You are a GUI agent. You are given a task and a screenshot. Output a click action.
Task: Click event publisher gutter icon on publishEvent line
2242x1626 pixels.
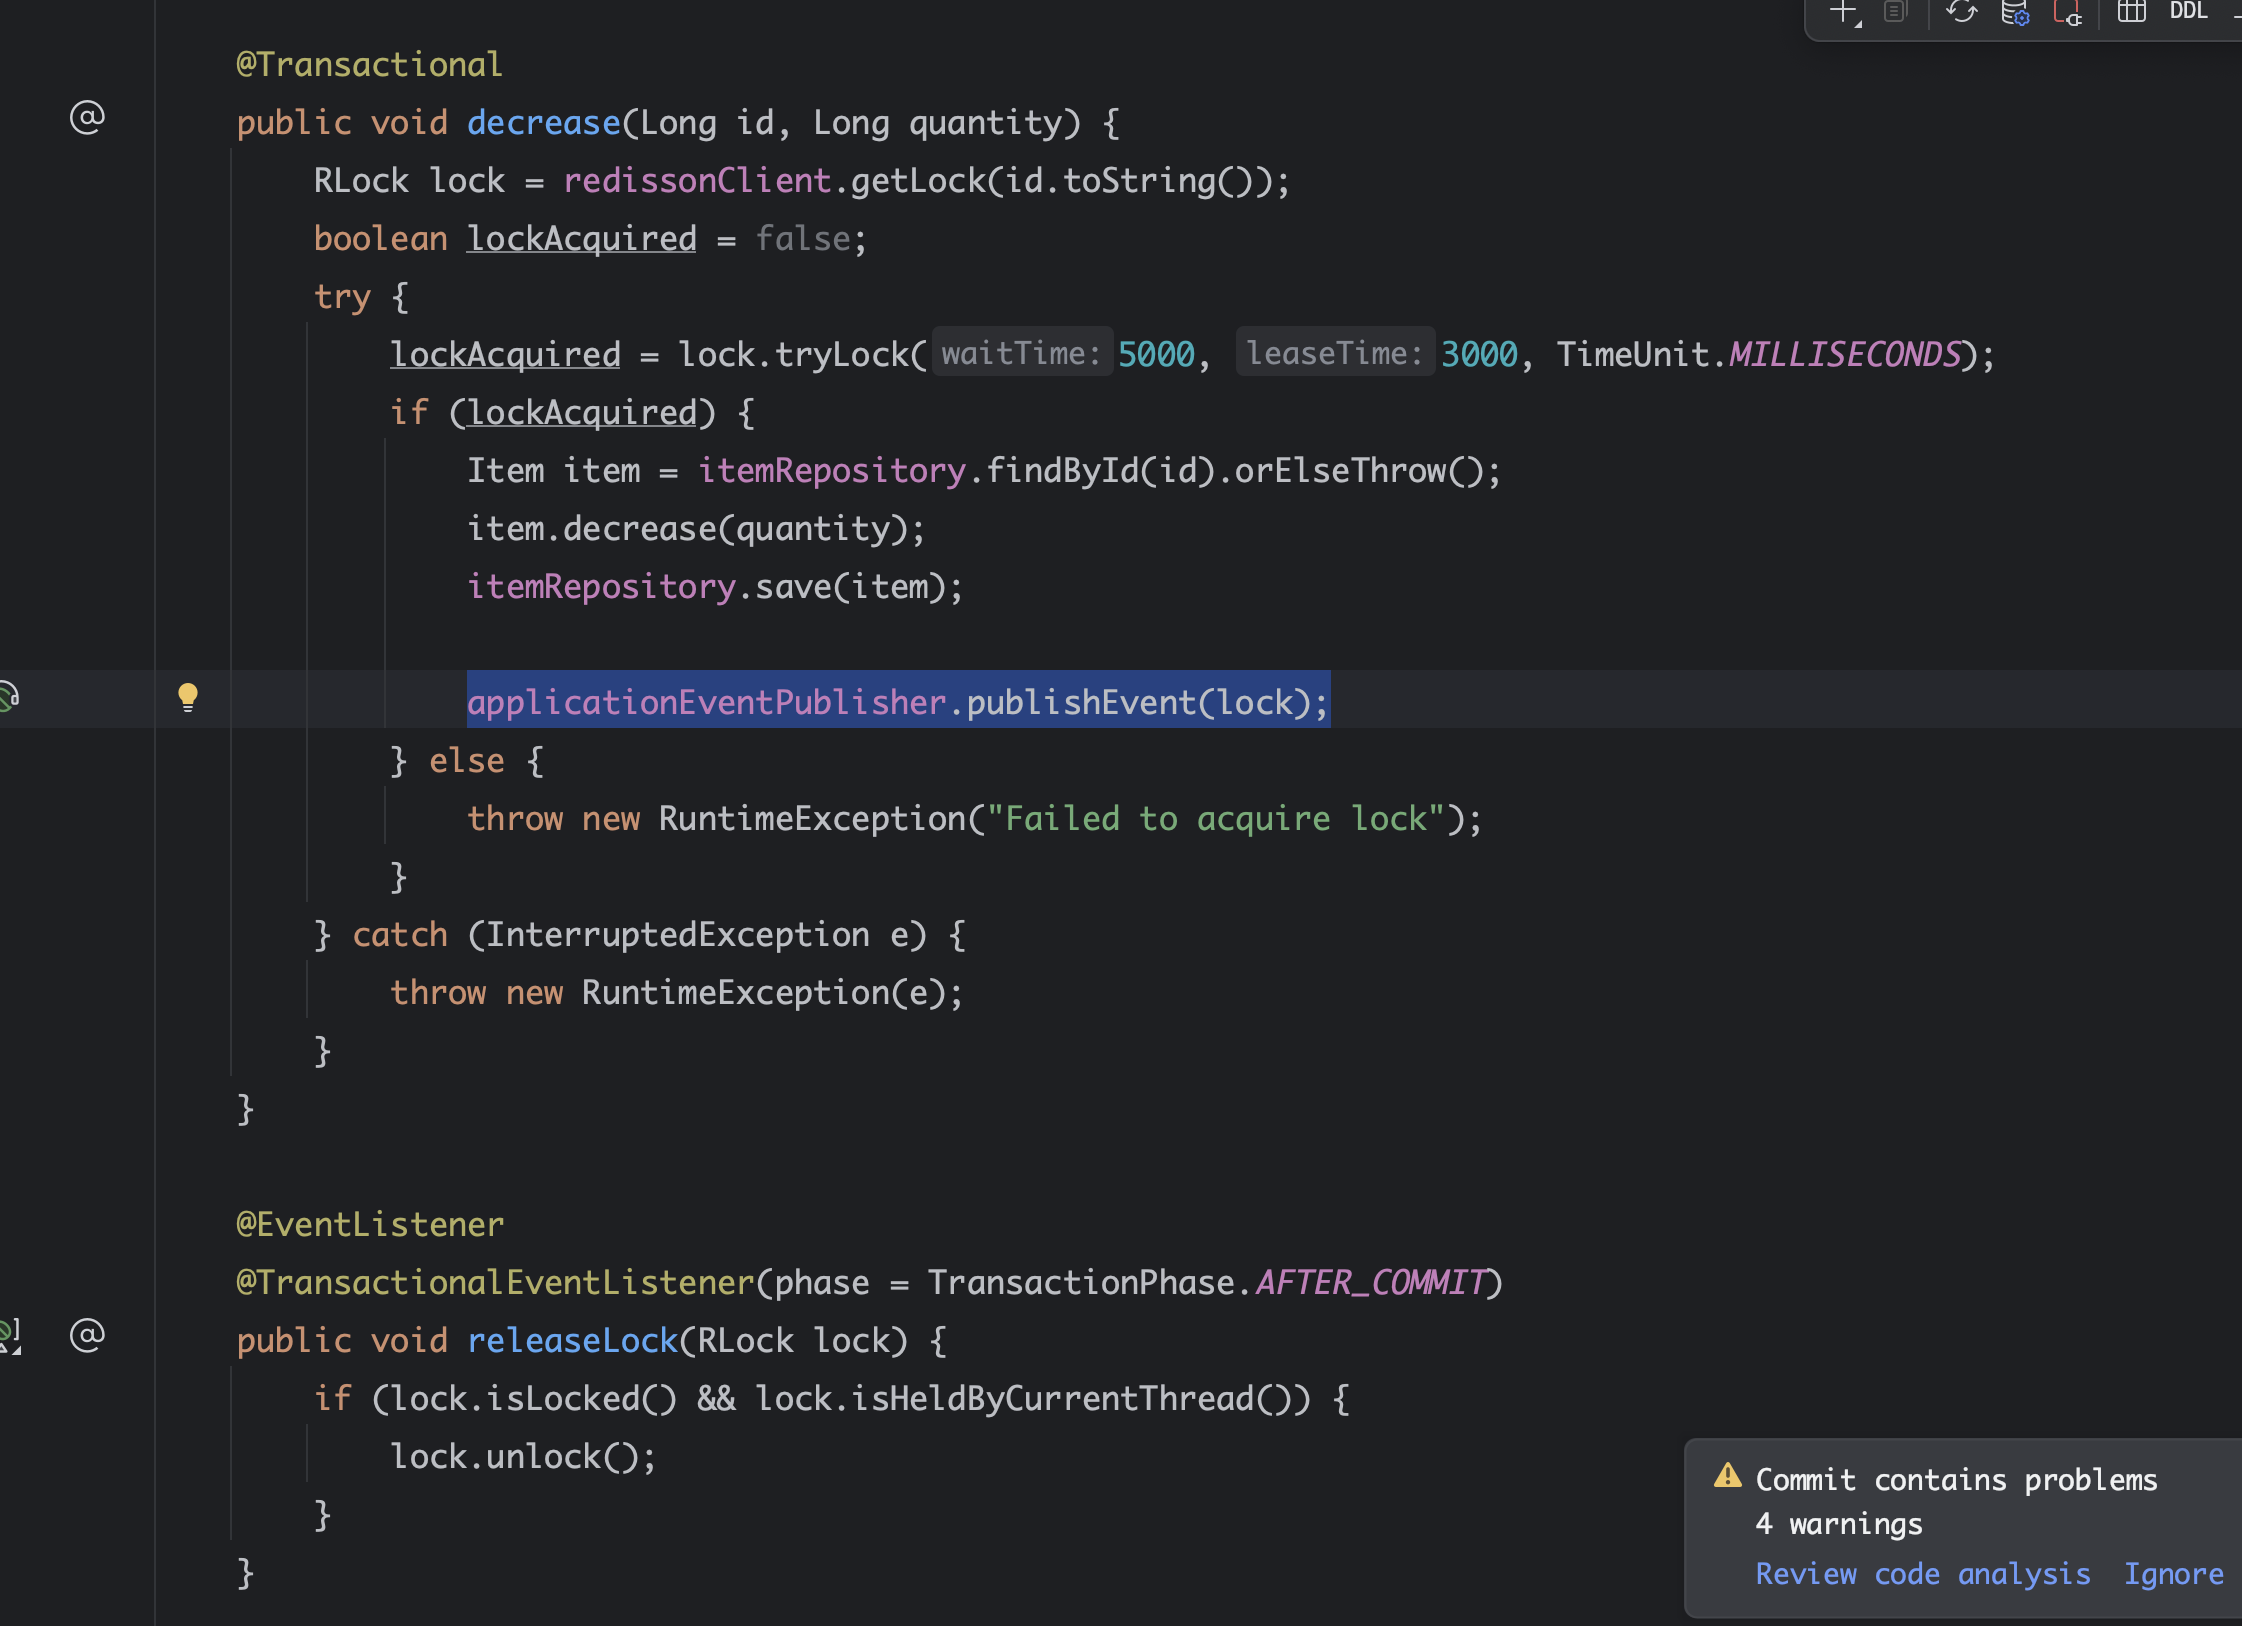pos(8,696)
